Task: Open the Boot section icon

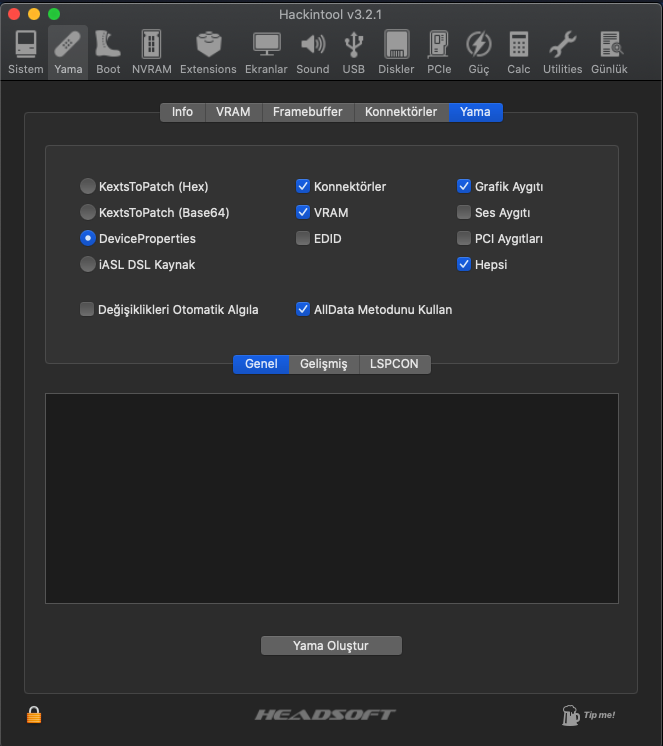Action: 108,52
